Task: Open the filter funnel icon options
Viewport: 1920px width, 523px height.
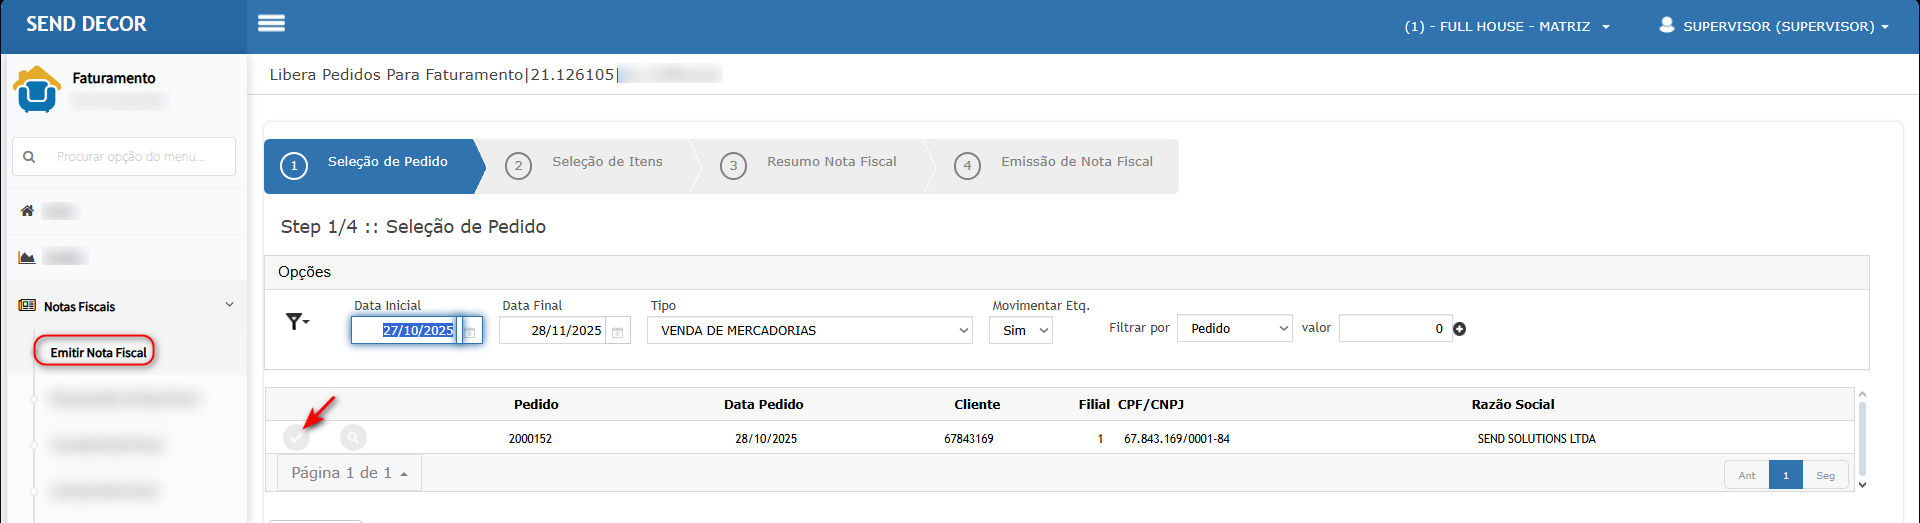Action: (x=297, y=322)
